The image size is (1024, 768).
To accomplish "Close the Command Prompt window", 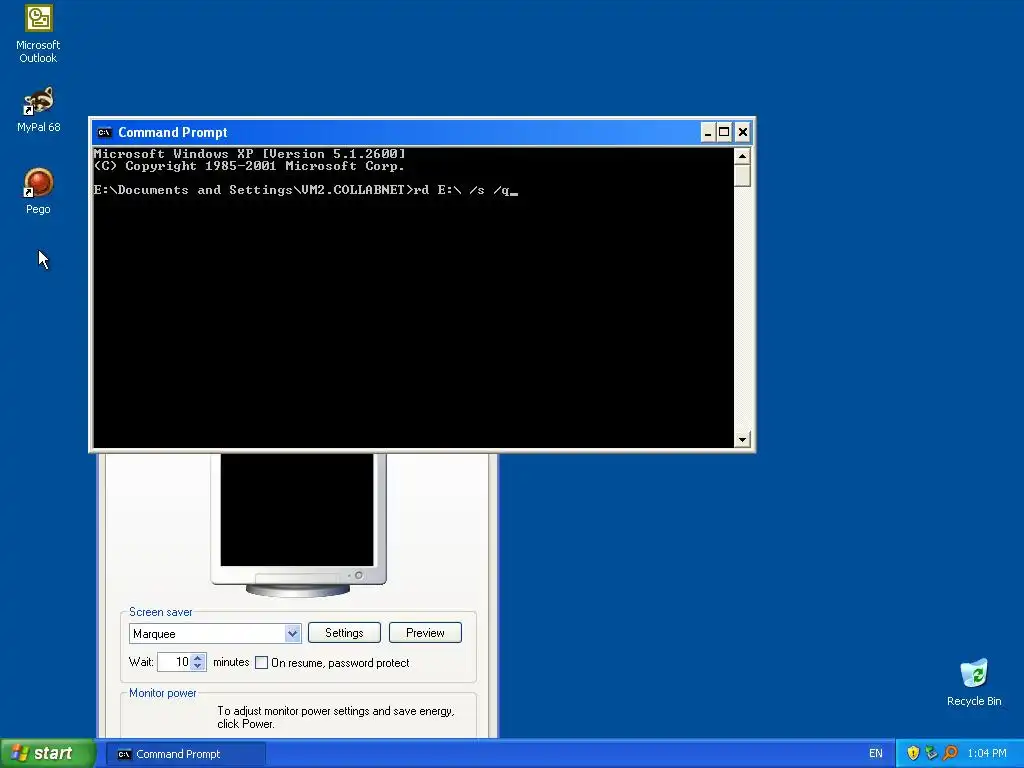I will (743, 133).
